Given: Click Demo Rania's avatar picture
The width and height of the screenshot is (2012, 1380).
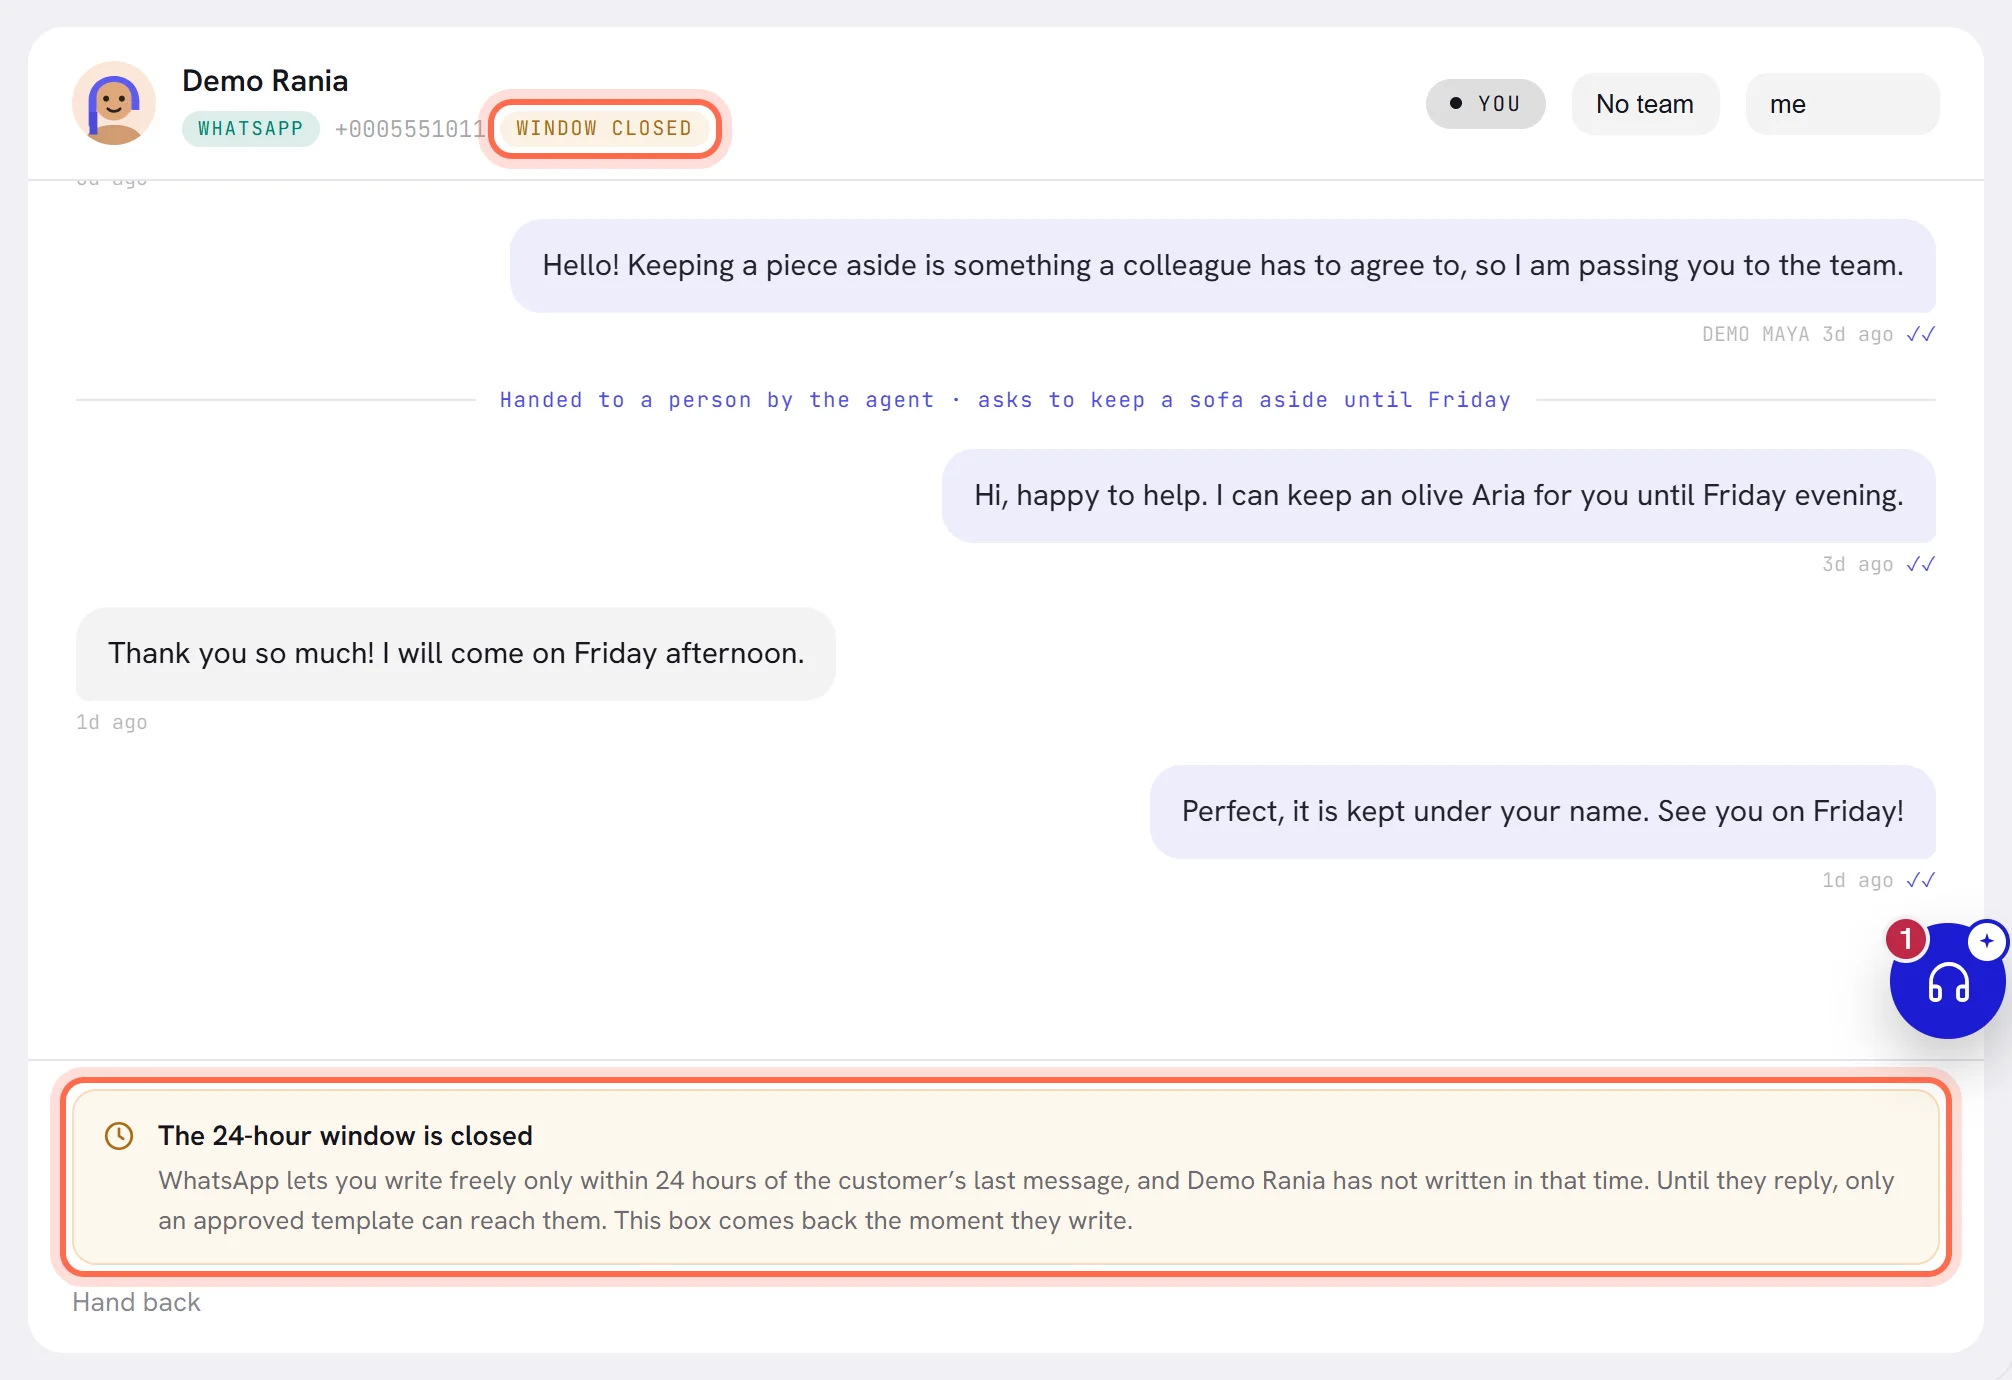Looking at the screenshot, I should click(x=114, y=103).
